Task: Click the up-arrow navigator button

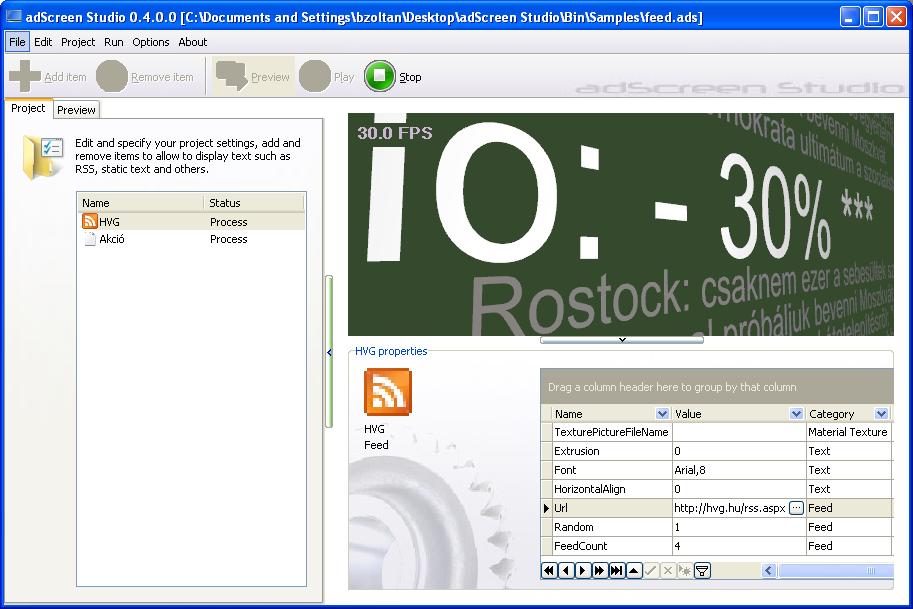Action: (x=634, y=571)
